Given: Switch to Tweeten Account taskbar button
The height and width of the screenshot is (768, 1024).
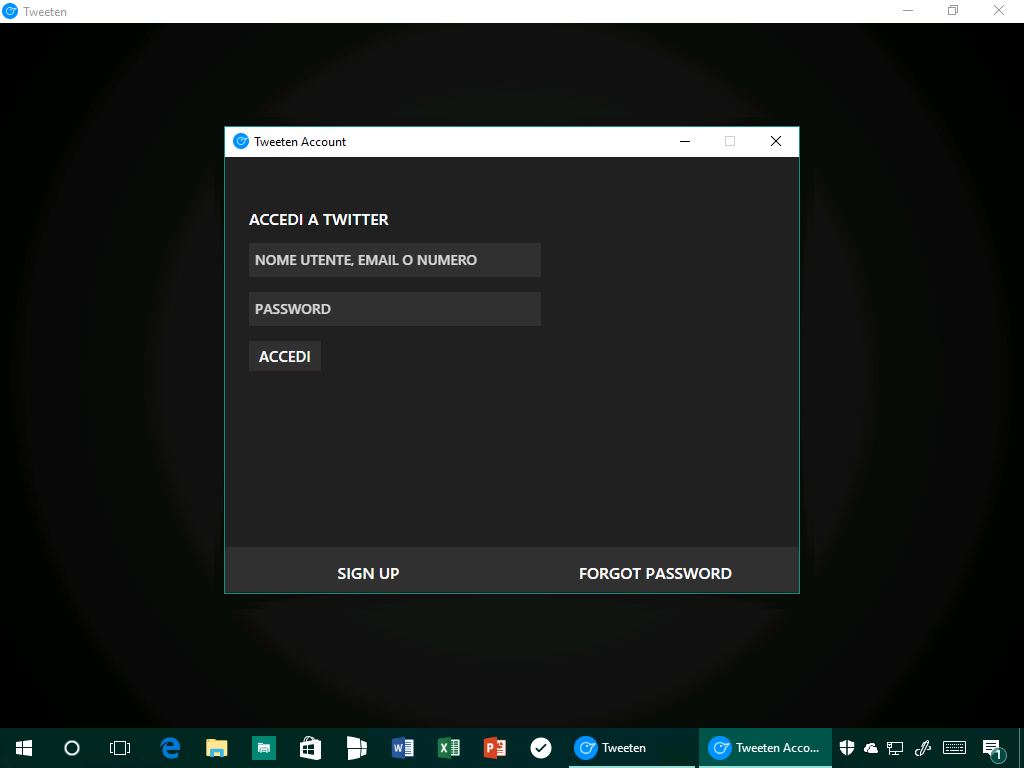Looking at the screenshot, I should point(765,748).
